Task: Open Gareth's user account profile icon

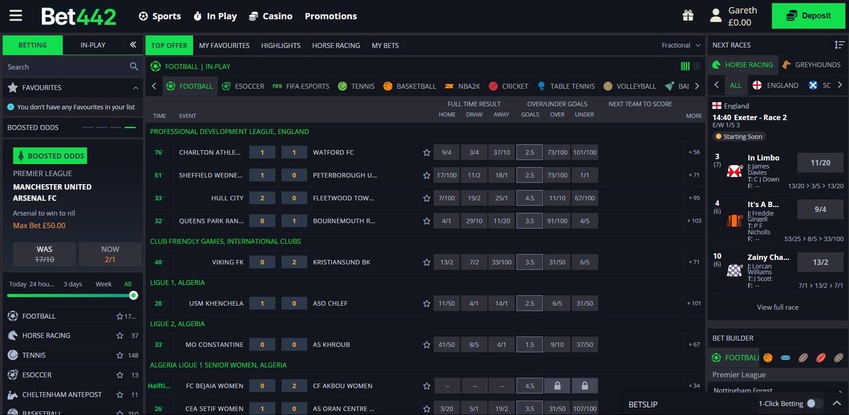Action: (716, 16)
